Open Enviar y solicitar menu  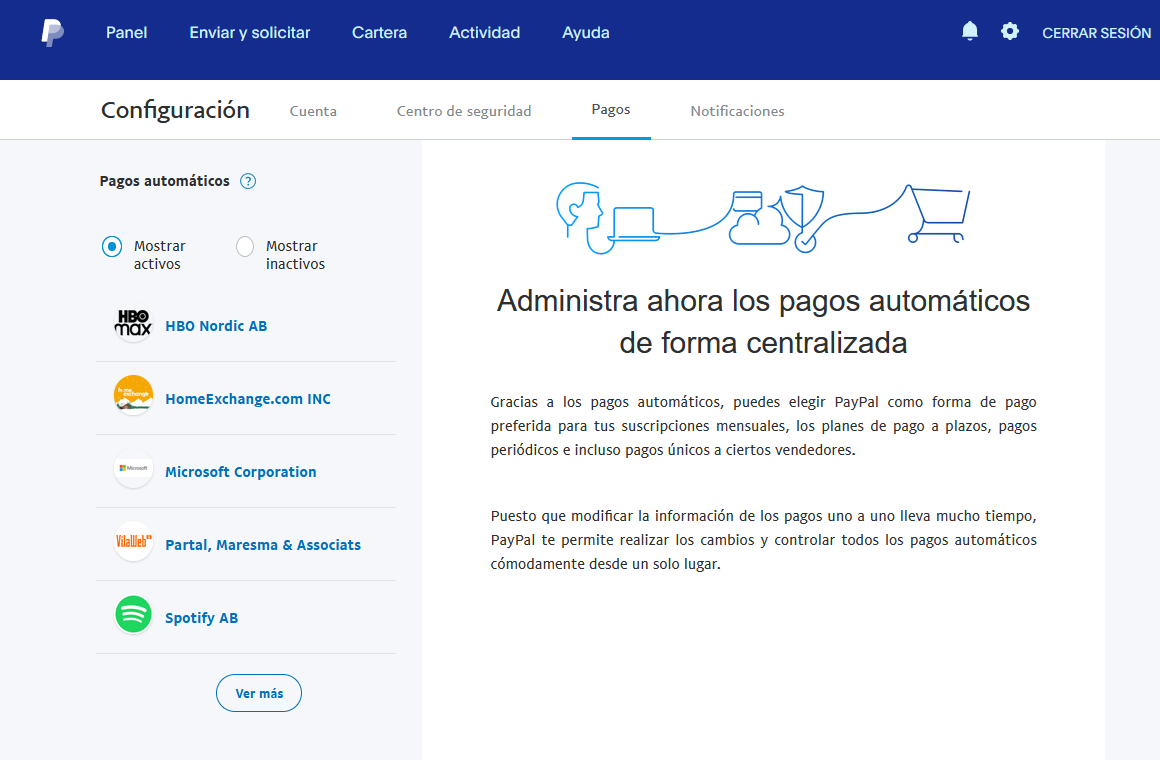click(250, 33)
